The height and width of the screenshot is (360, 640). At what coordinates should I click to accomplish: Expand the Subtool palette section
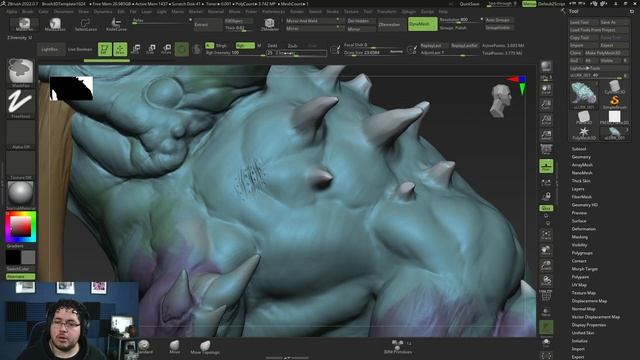pyautogui.click(x=579, y=149)
